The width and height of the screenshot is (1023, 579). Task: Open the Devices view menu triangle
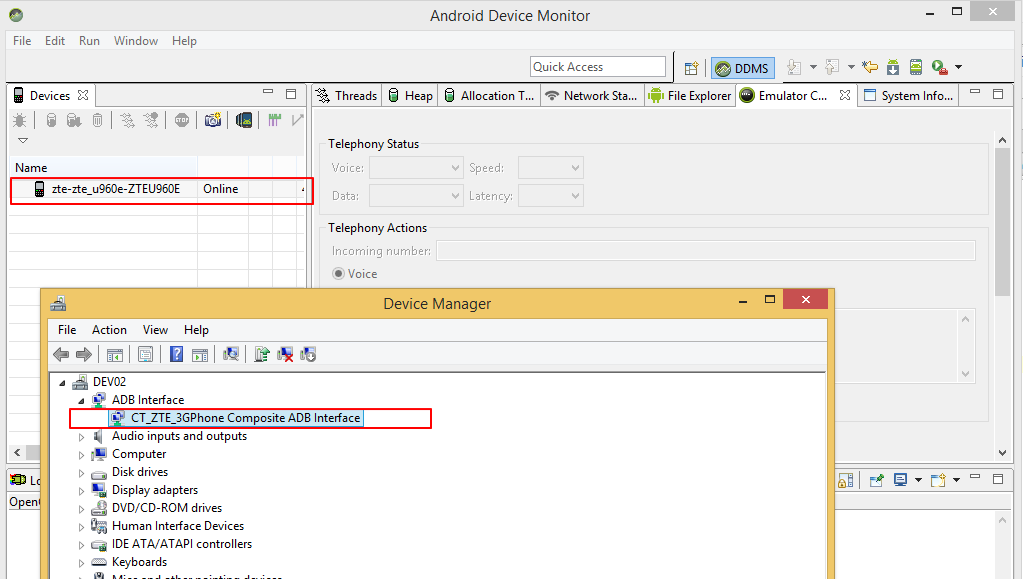pyautogui.click(x=23, y=140)
